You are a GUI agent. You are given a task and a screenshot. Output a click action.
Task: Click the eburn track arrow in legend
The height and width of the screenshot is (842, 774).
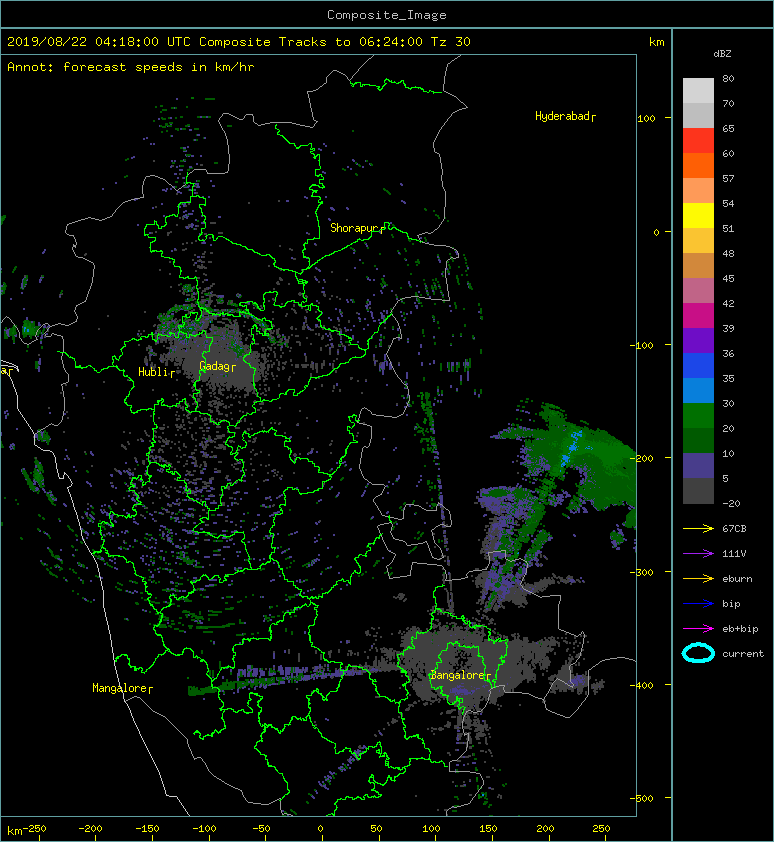point(698,579)
